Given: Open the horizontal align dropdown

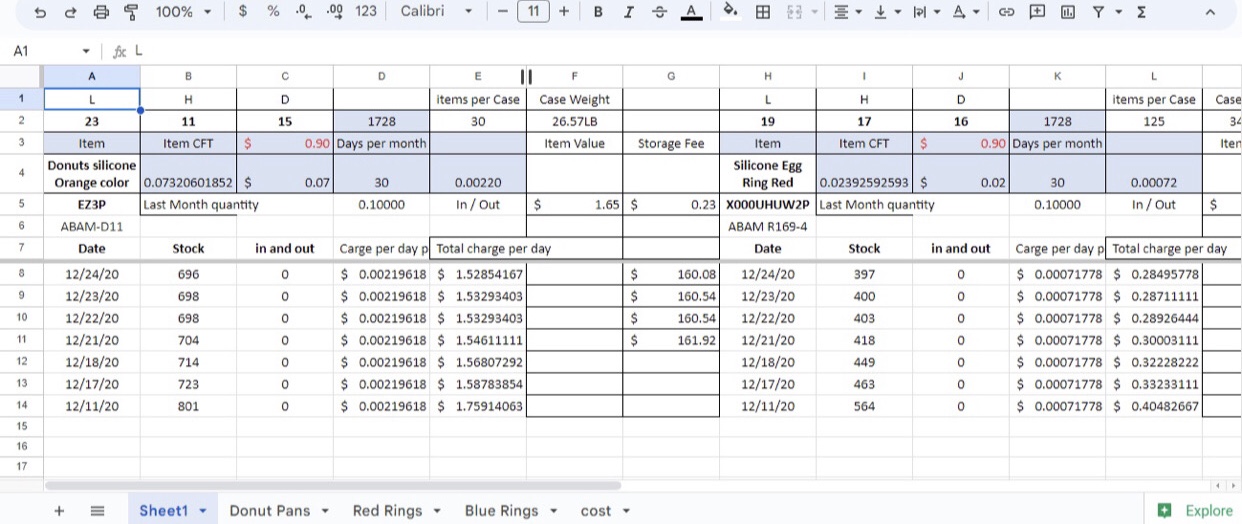Looking at the screenshot, I should click(847, 12).
